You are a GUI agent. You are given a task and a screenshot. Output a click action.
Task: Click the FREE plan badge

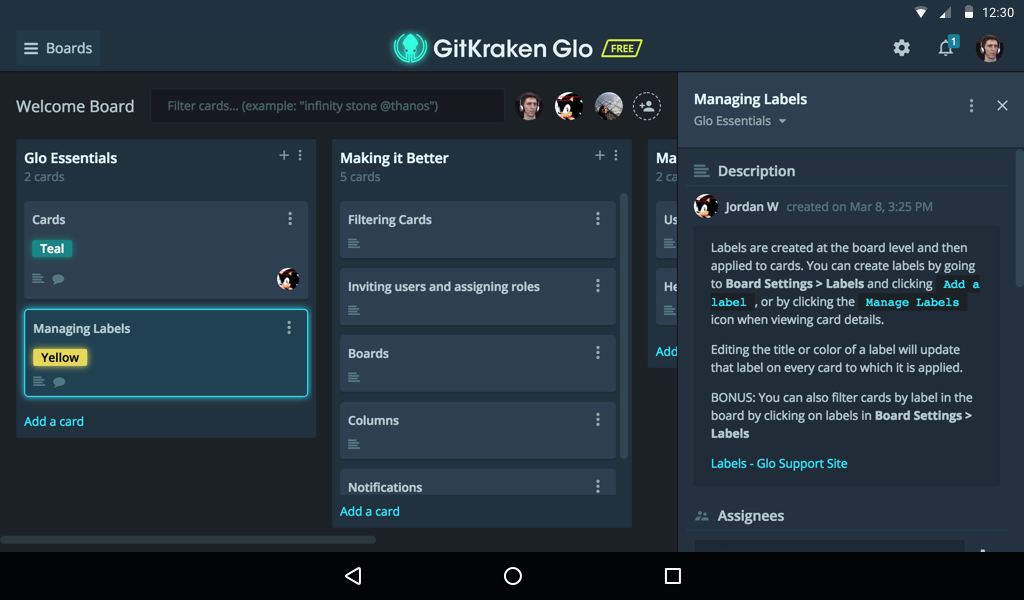622,48
